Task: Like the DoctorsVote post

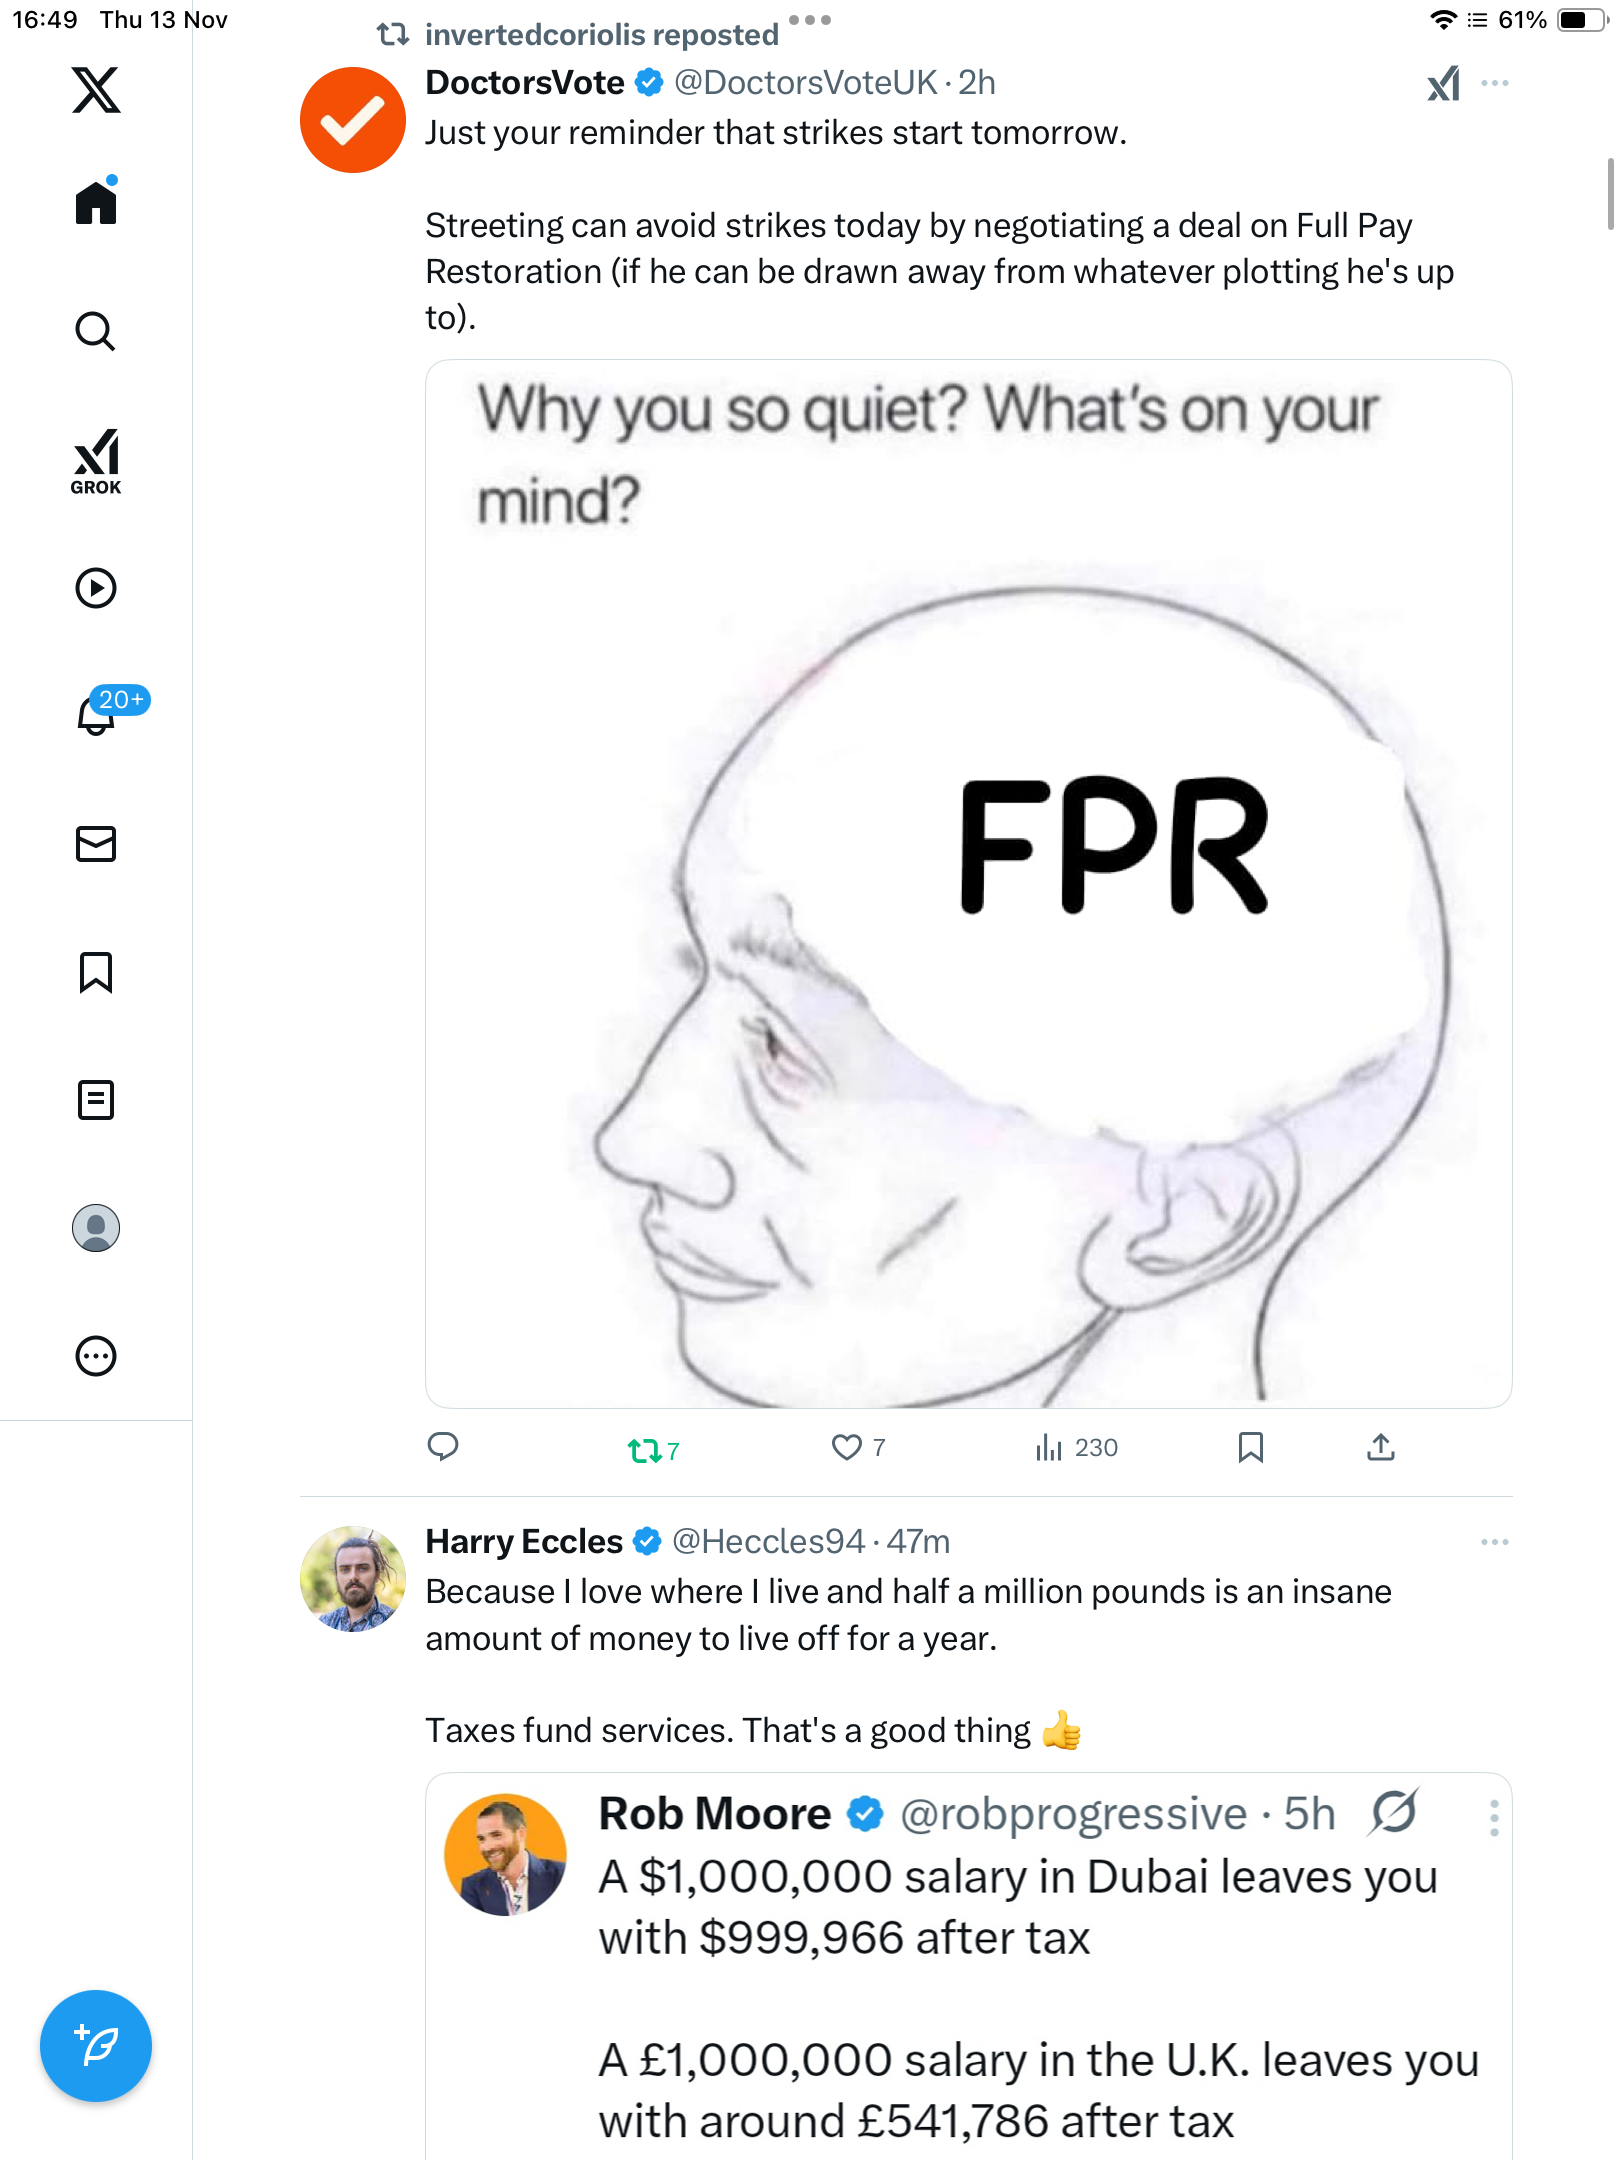Action: click(x=847, y=1447)
